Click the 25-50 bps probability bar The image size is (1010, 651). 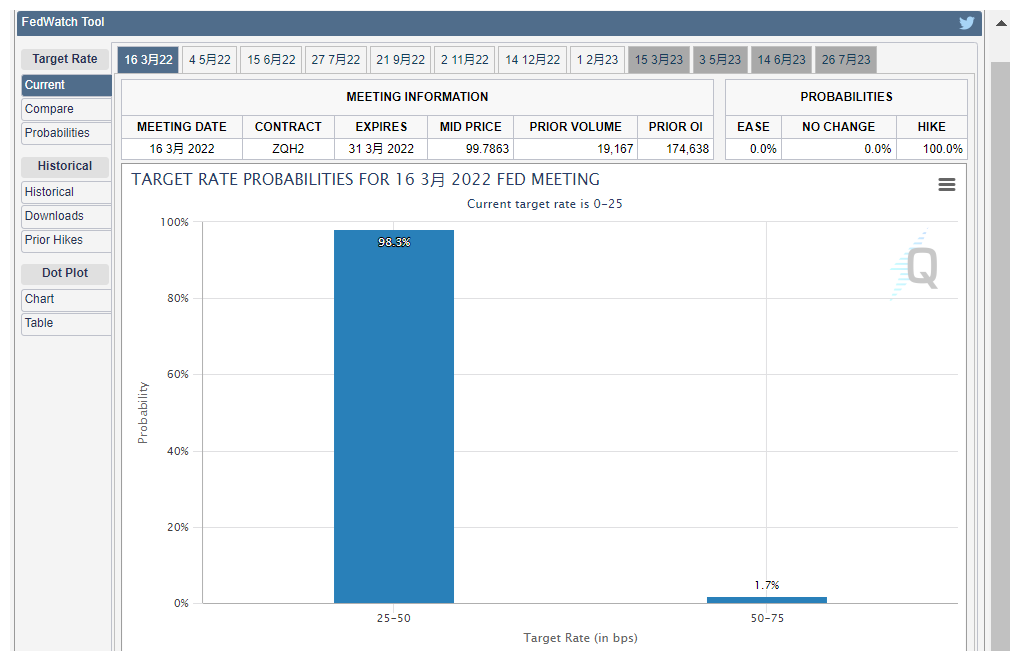394,417
